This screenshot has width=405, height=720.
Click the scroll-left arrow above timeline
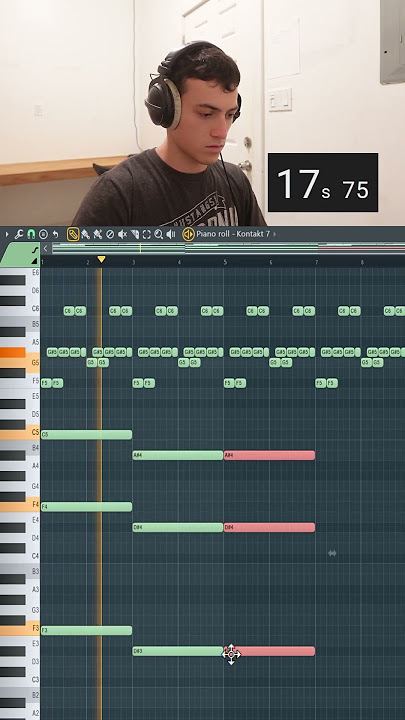click(45, 248)
